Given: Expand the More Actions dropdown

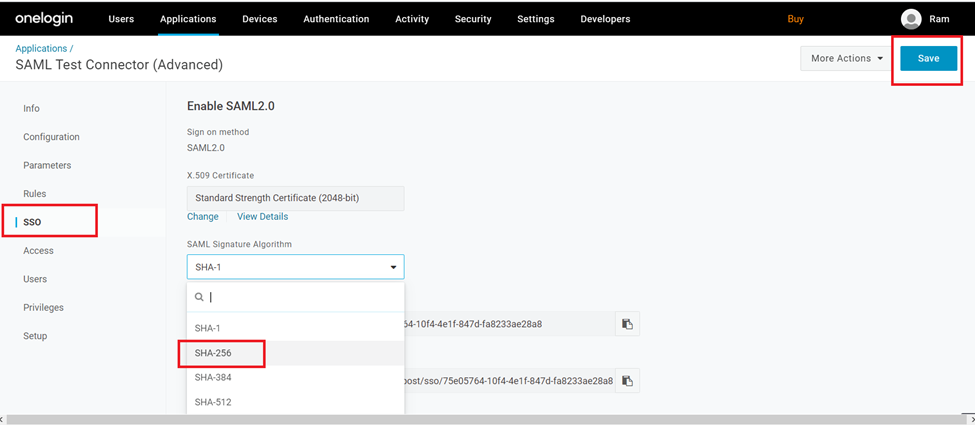Looking at the screenshot, I should (846, 58).
